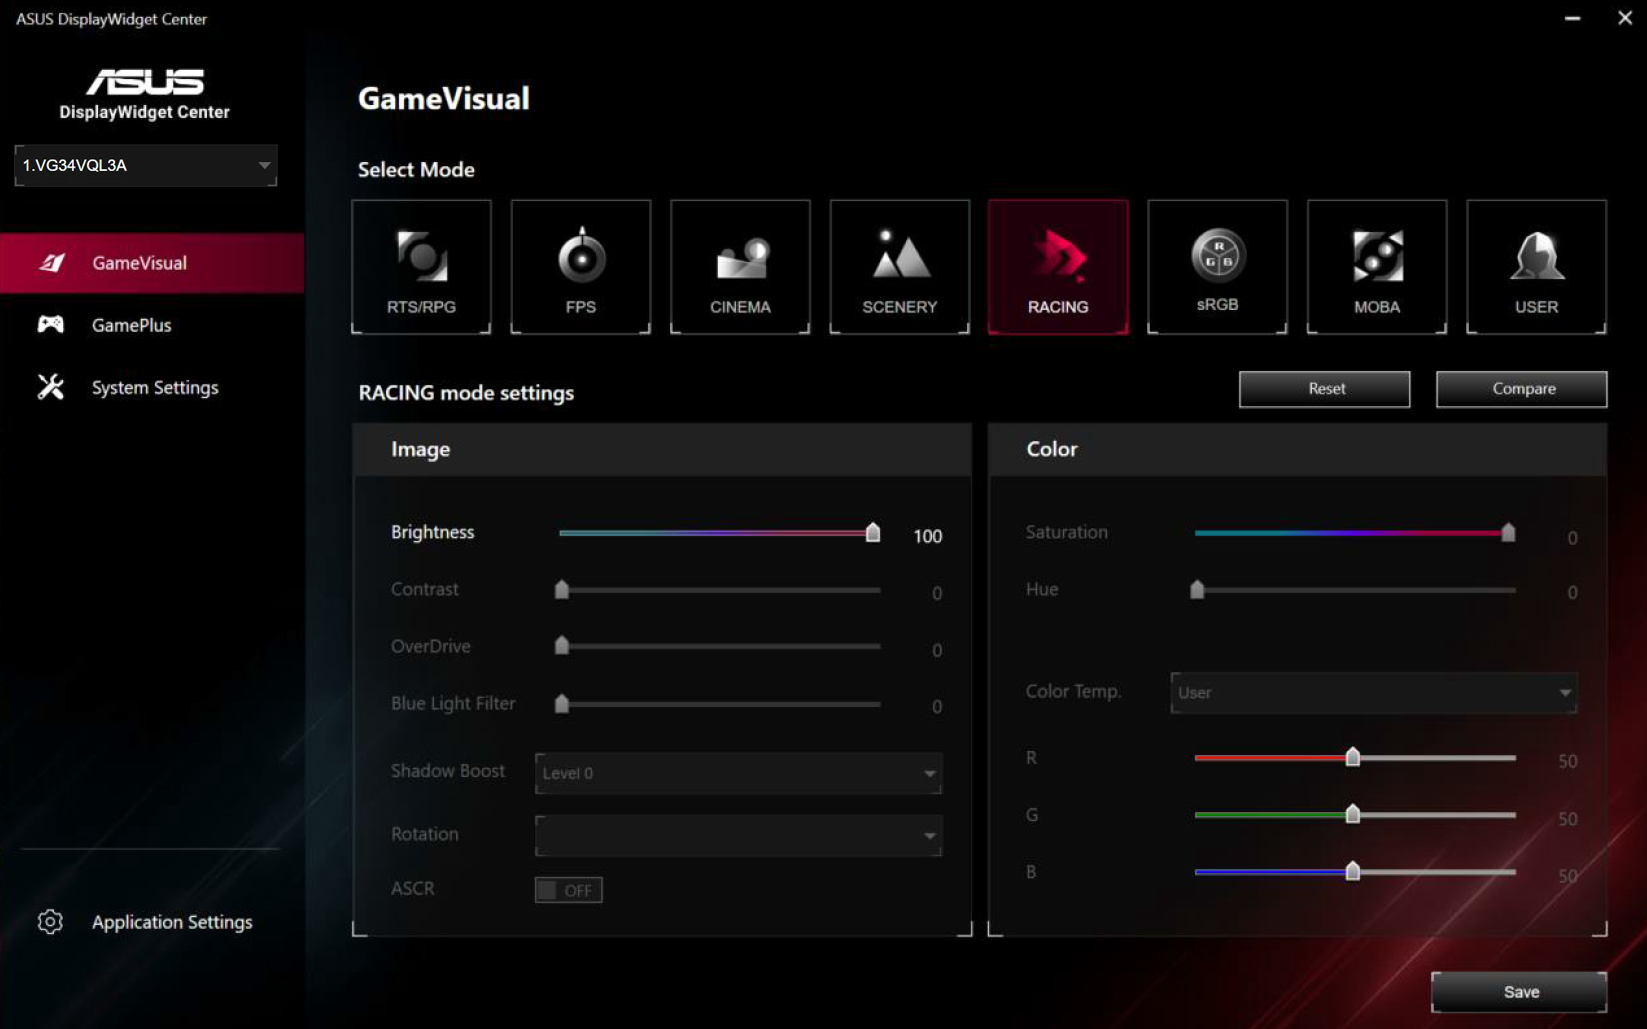Click the Reset button
Image resolution: width=1647 pixels, height=1029 pixels.
[1325, 389]
